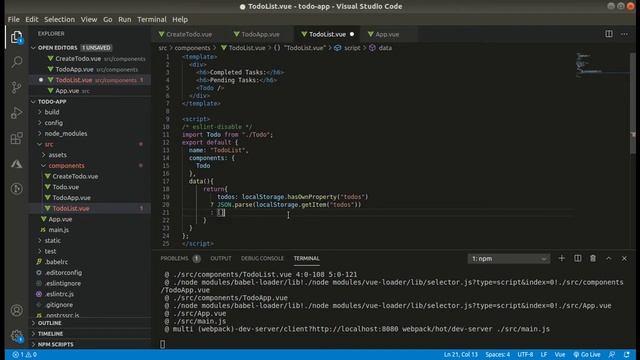
Task: Click the Ln 21, Col 13 status entry
Action: (460, 355)
